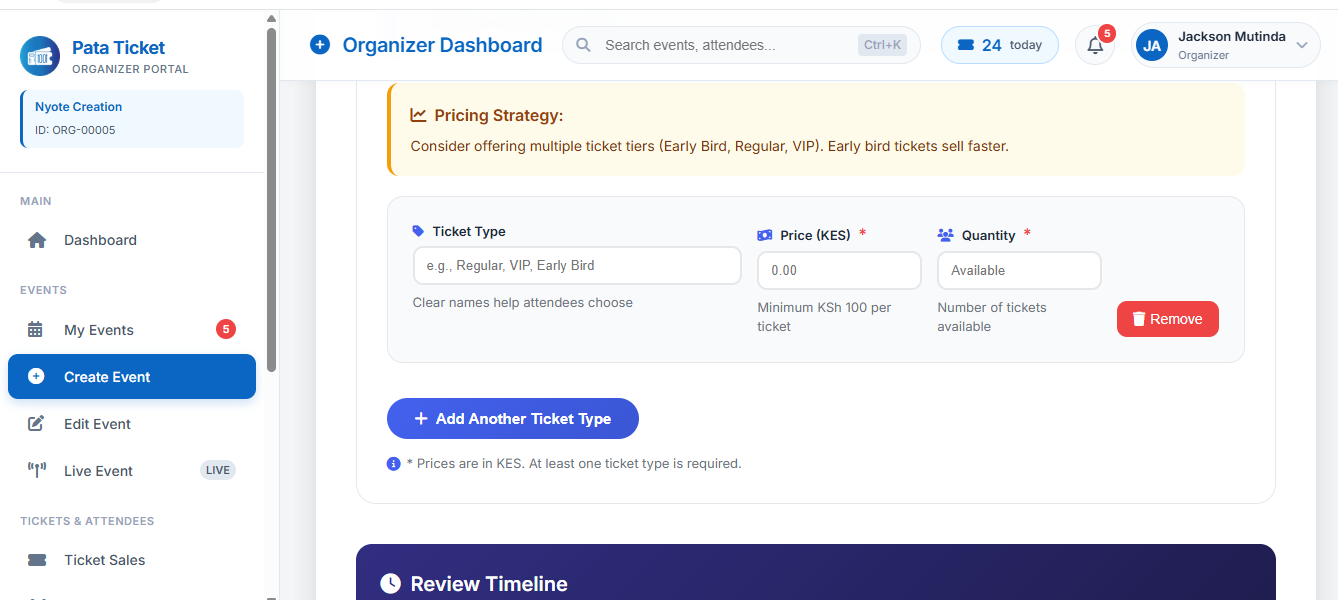Image resolution: width=1338 pixels, height=600 pixels.
Task: Open Live Event in the sidebar
Action: click(98, 471)
